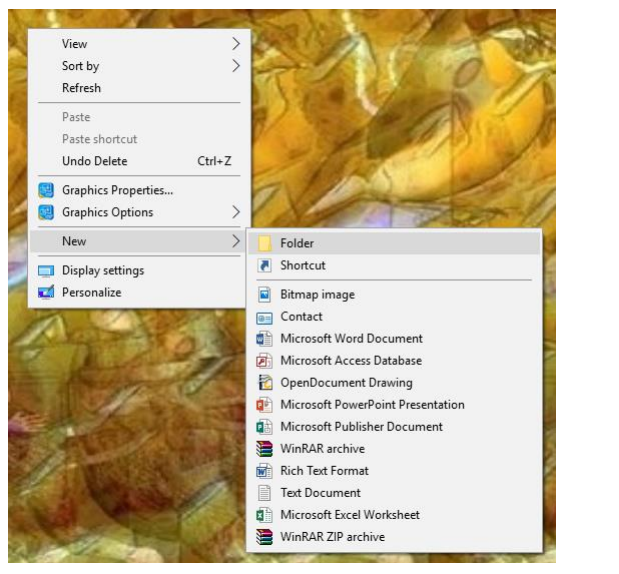
Task: Click the Text Document page icon
Action: [264, 493]
